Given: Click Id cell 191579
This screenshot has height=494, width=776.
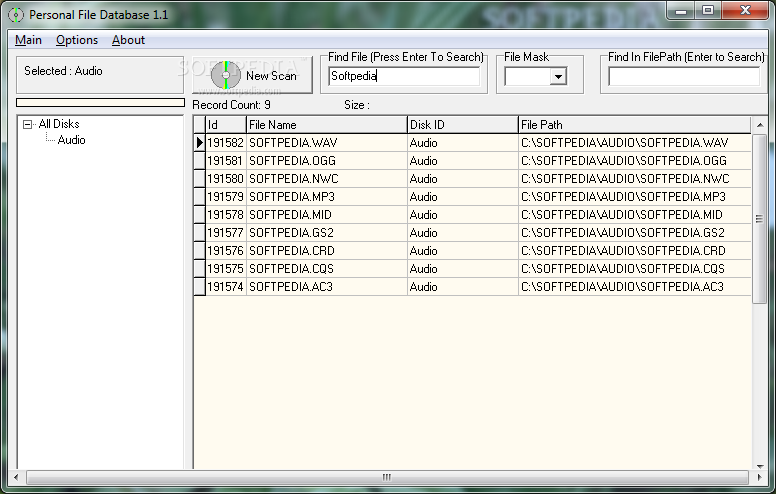Looking at the screenshot, I should pyautogui.click(x=225, y=197).
